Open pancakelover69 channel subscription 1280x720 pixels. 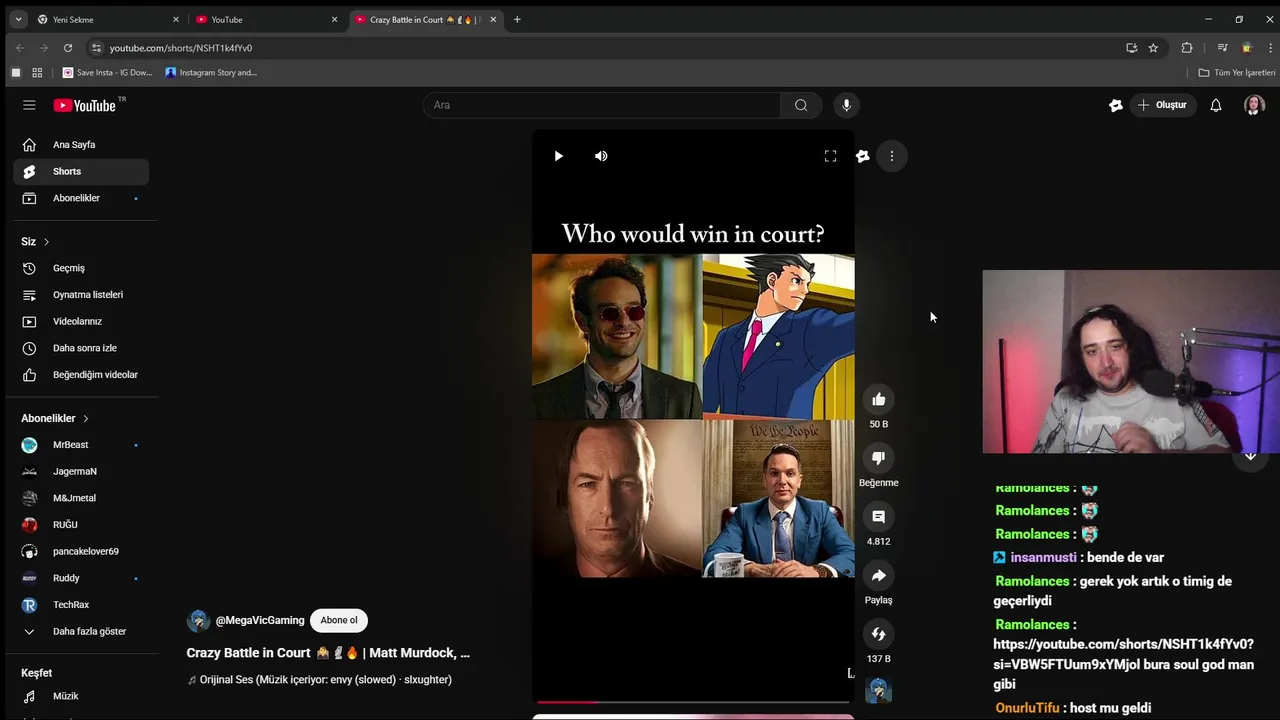(x=81, y=551)
